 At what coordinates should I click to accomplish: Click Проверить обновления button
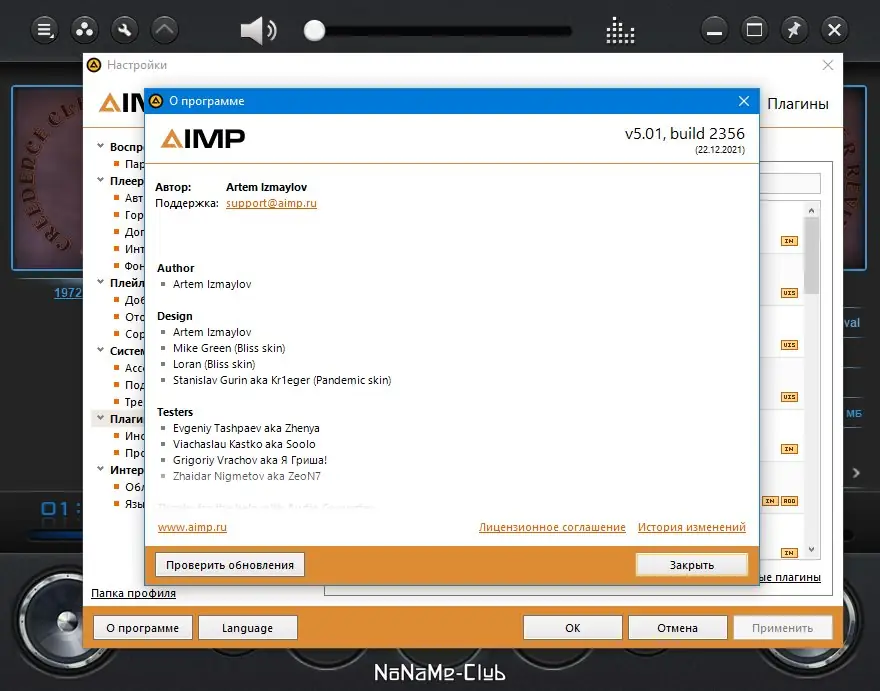(230, 565)
